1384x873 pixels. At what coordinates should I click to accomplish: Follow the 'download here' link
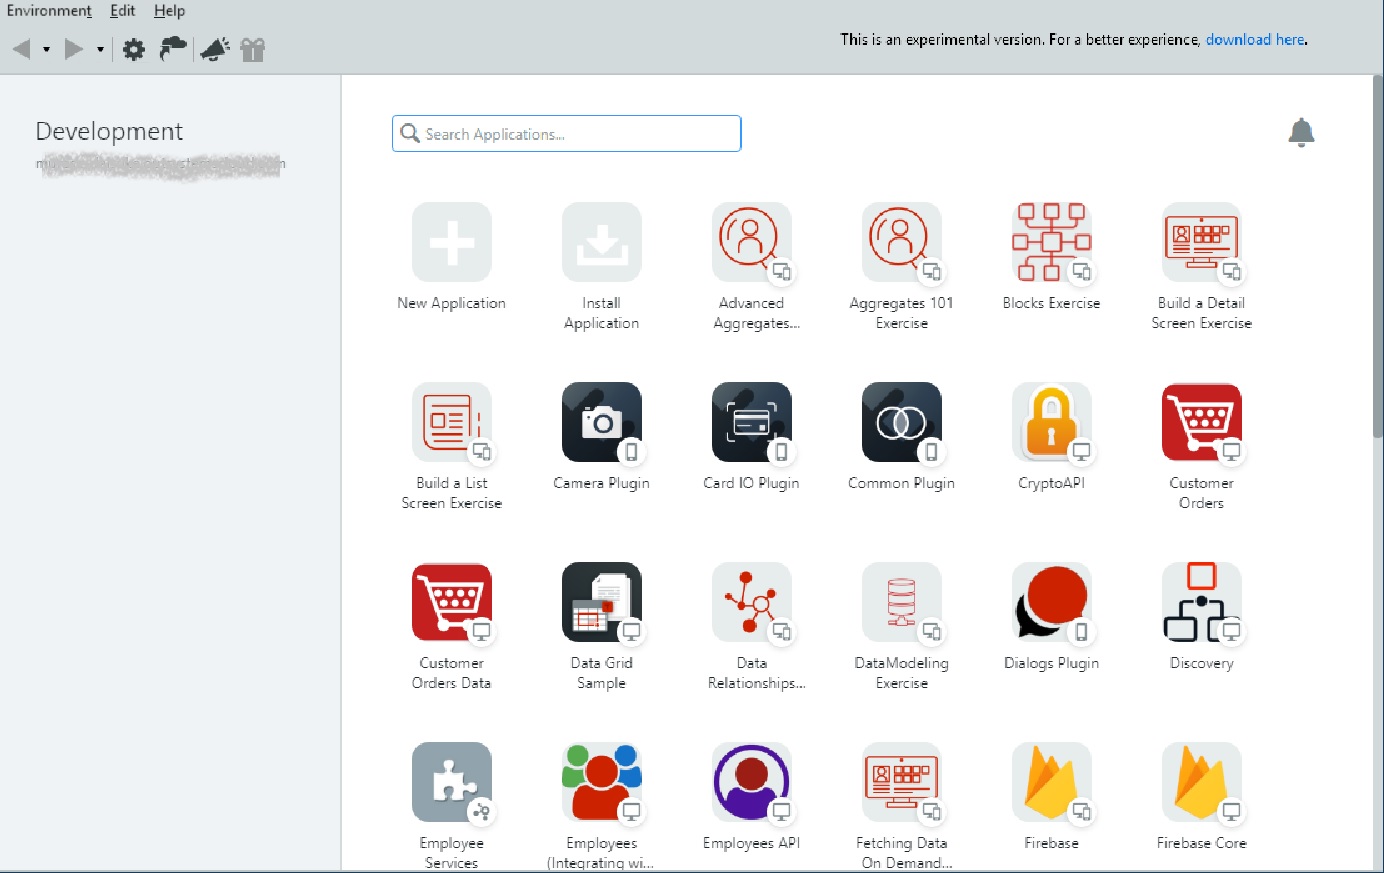pos(1255,40)
